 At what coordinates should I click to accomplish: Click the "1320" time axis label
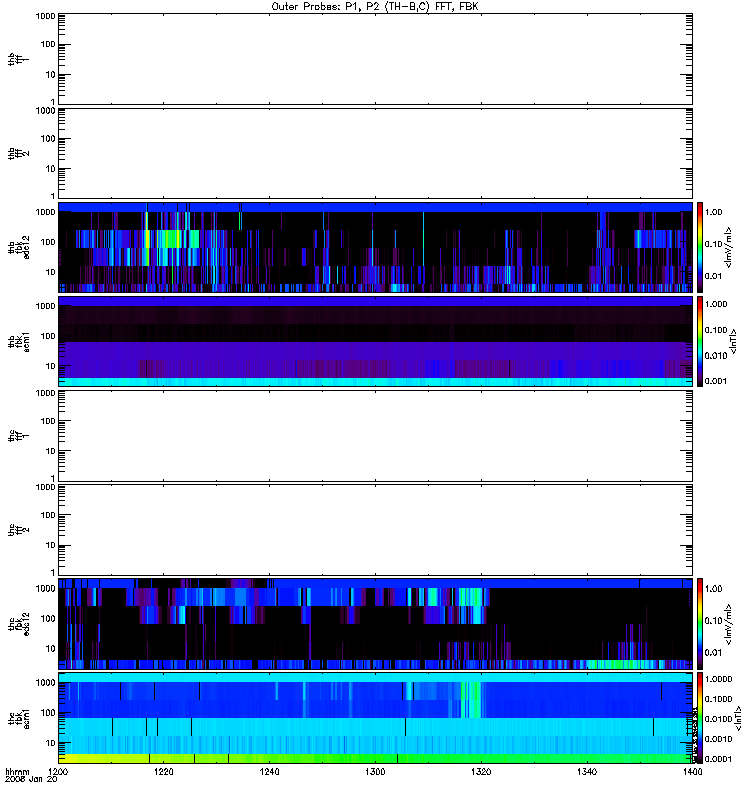[x=481, y=772]
